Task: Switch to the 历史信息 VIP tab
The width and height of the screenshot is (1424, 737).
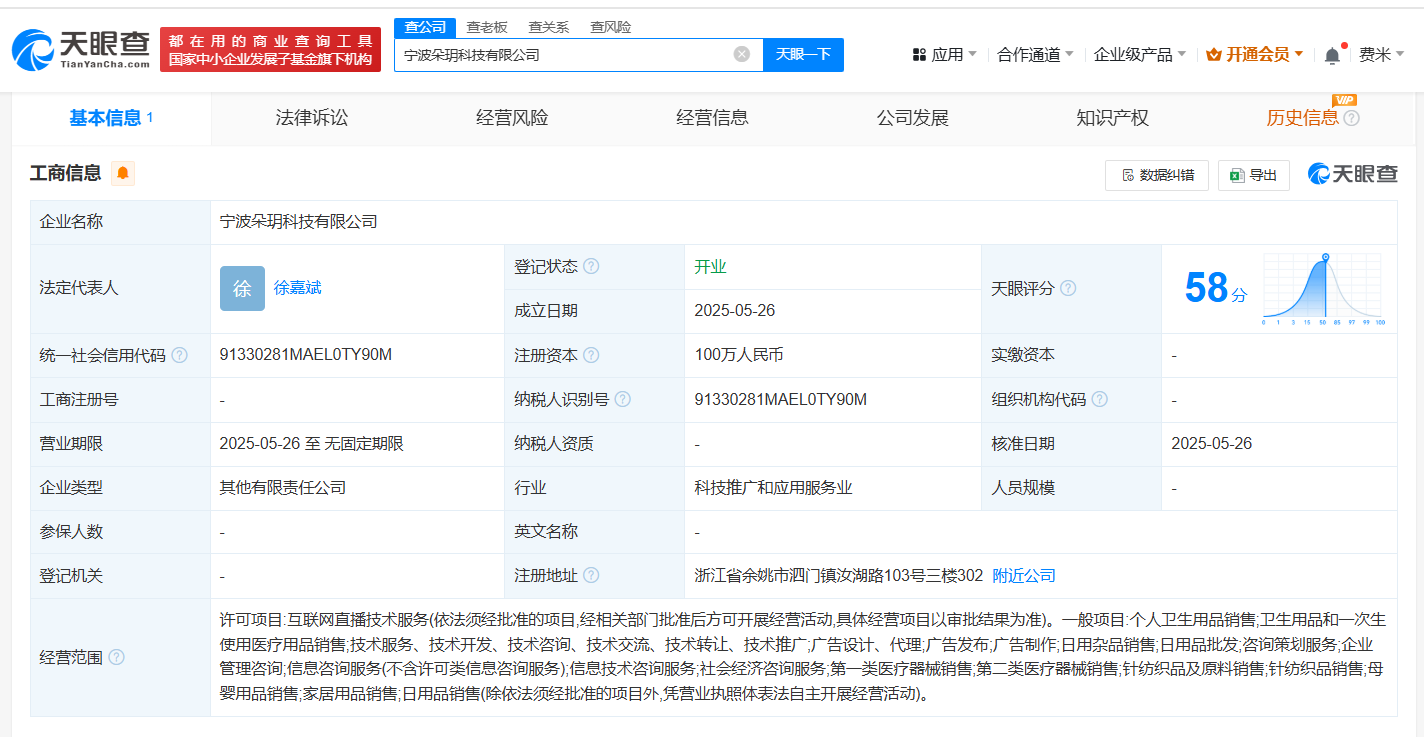Action: [1302, 118]
